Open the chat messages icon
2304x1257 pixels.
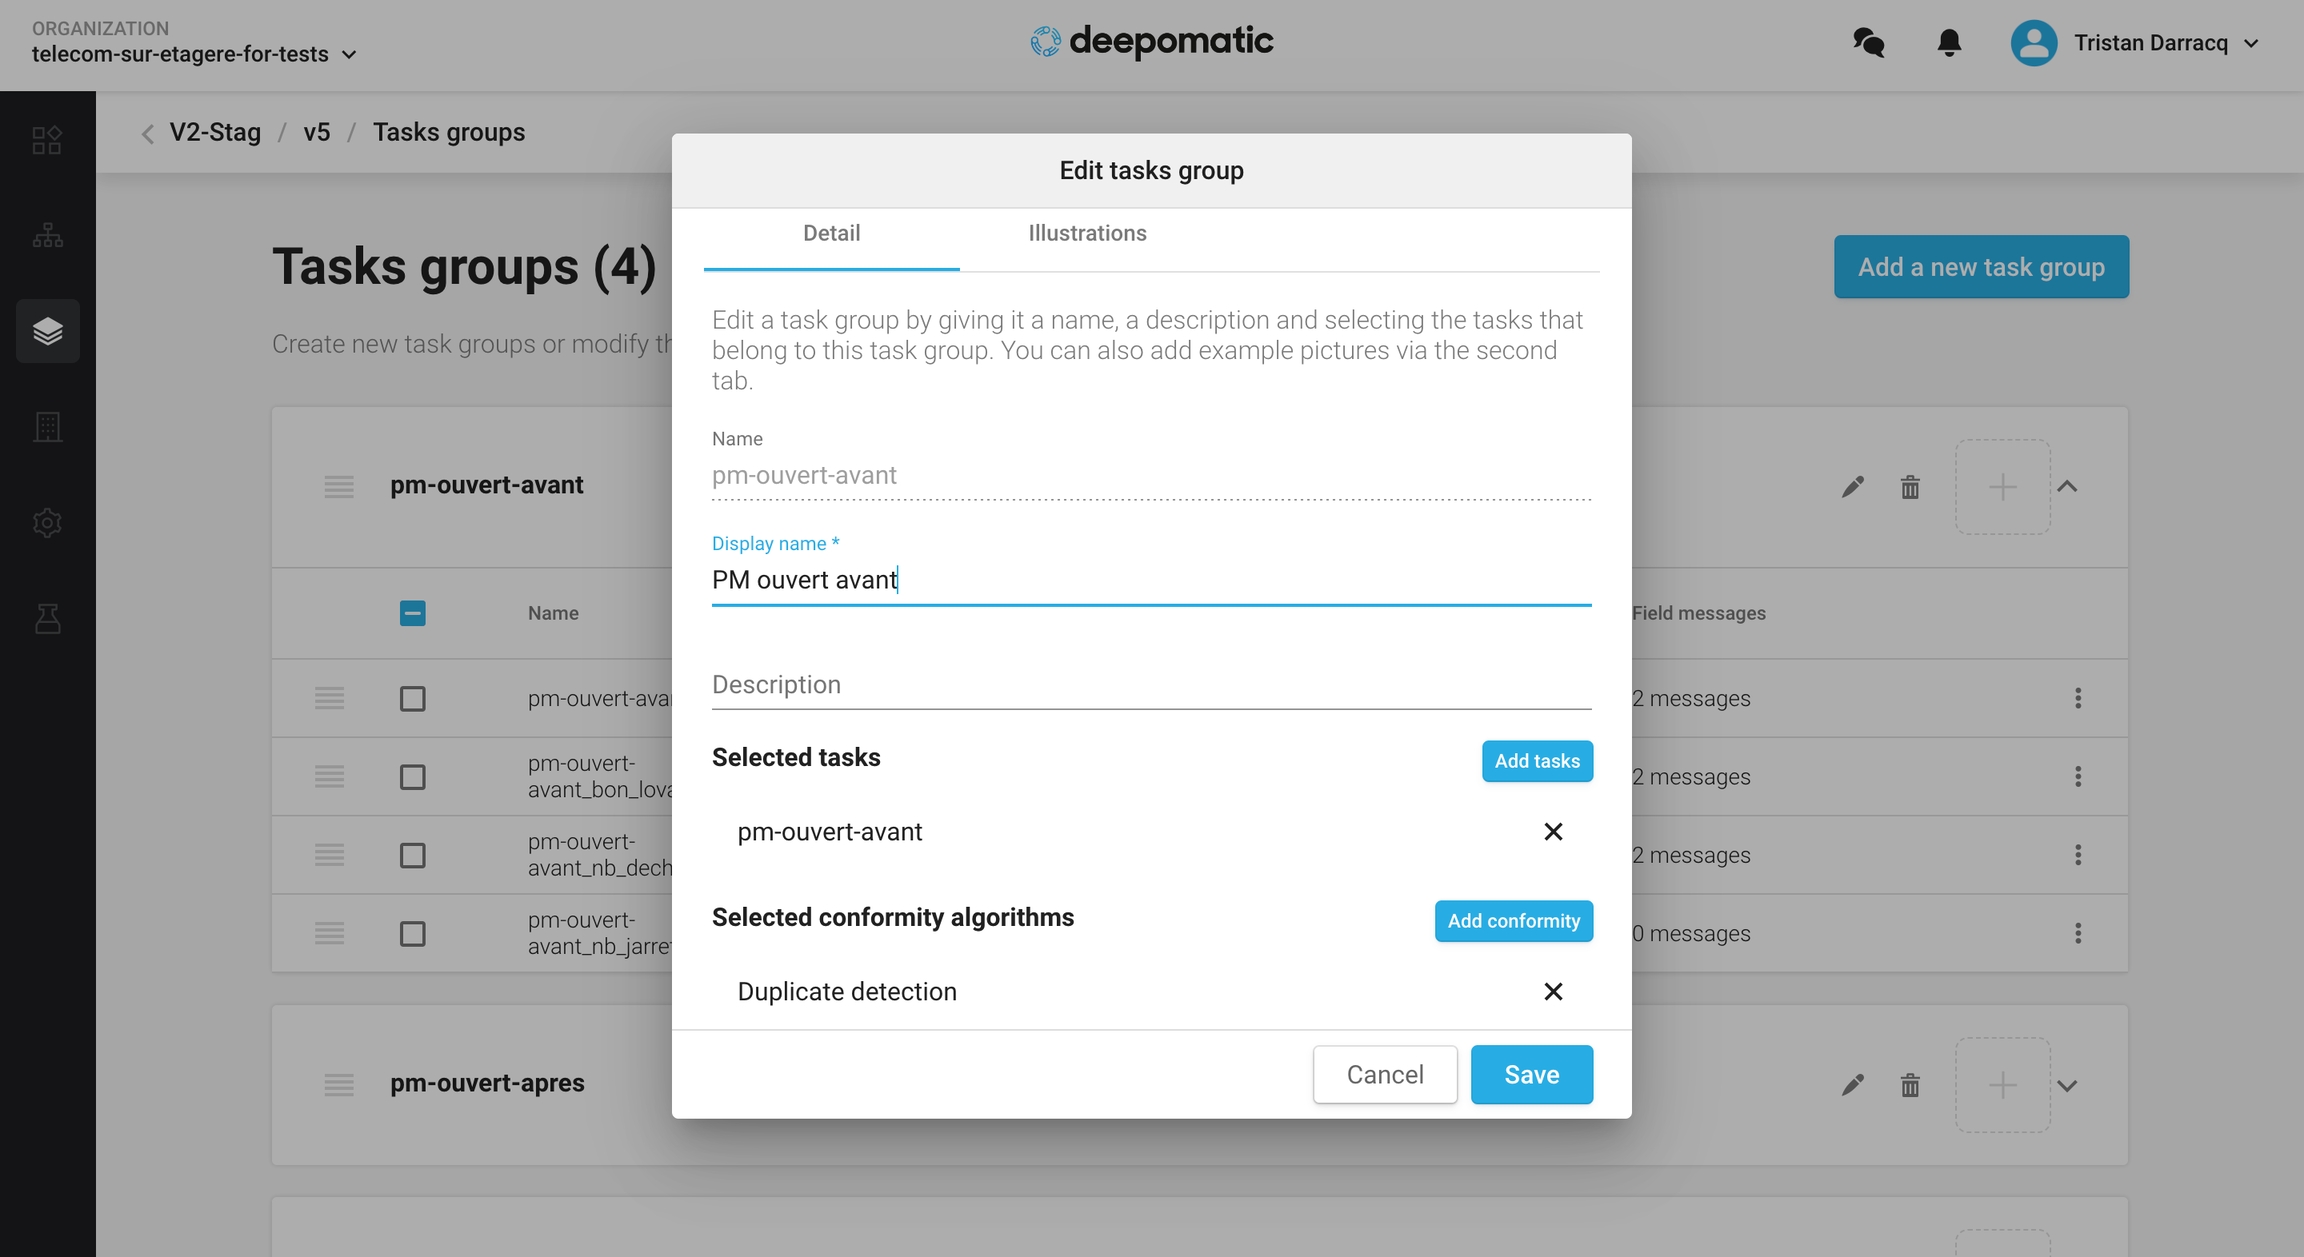[x=1868, y=43]
